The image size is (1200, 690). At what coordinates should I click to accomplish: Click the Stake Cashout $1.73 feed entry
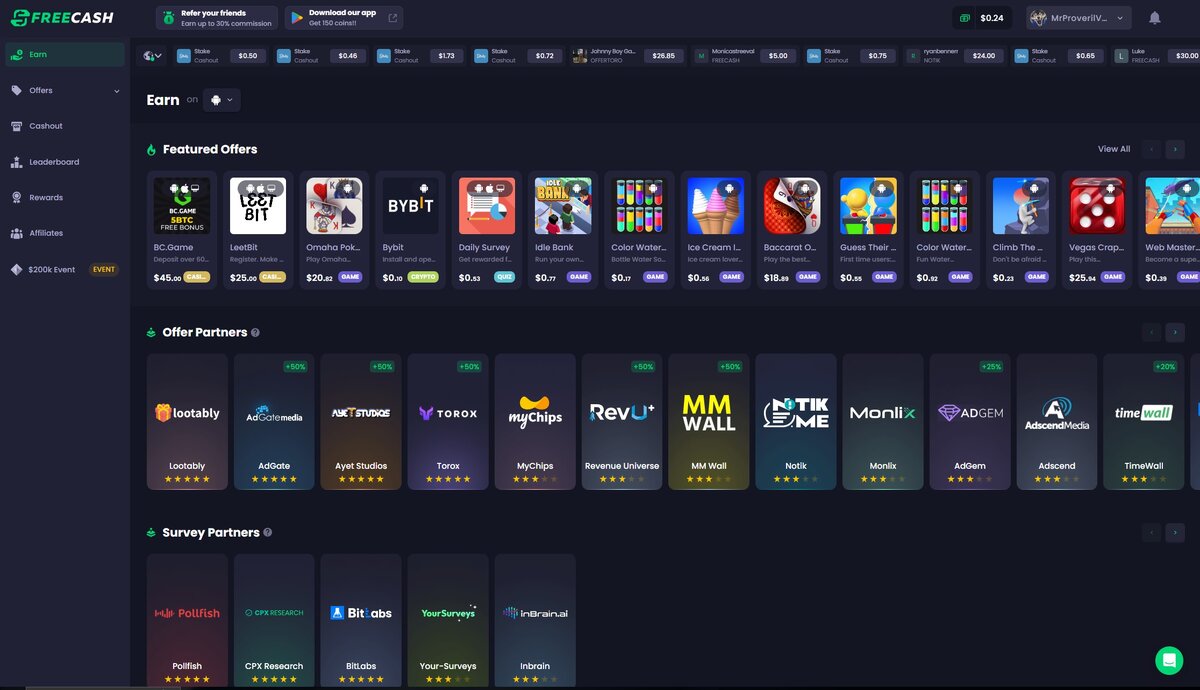[x=420, y=56]
